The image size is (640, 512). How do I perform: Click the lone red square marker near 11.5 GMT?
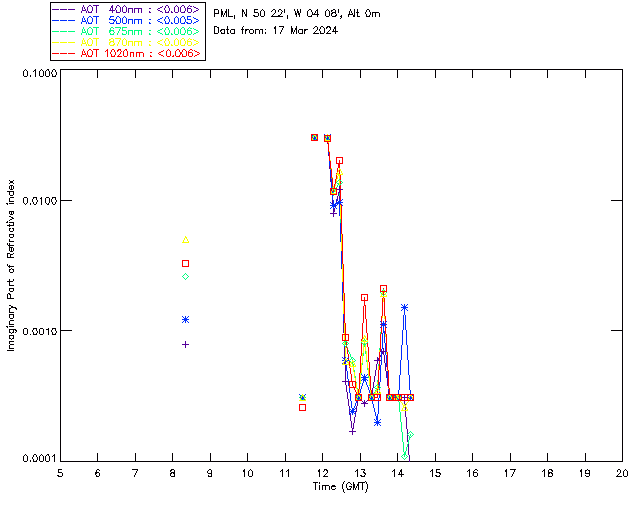(302, 407)
